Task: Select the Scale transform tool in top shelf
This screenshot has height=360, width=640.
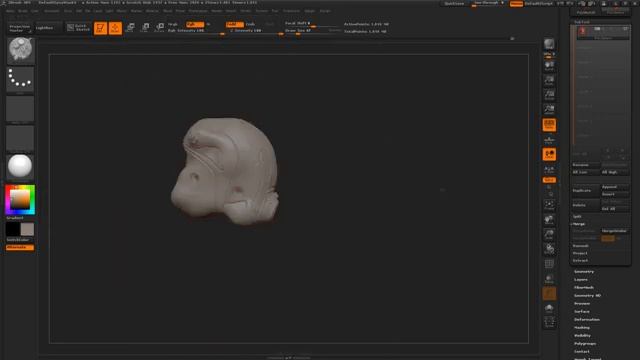Action: (145, 27)
